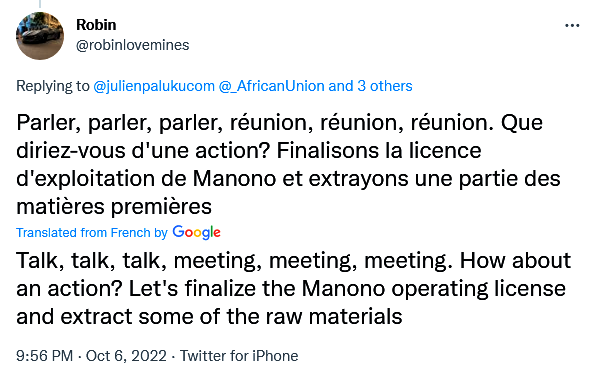Open the three-dot more options menu
The height and width of the screenshot is (382, 598).
coord(572,26)
